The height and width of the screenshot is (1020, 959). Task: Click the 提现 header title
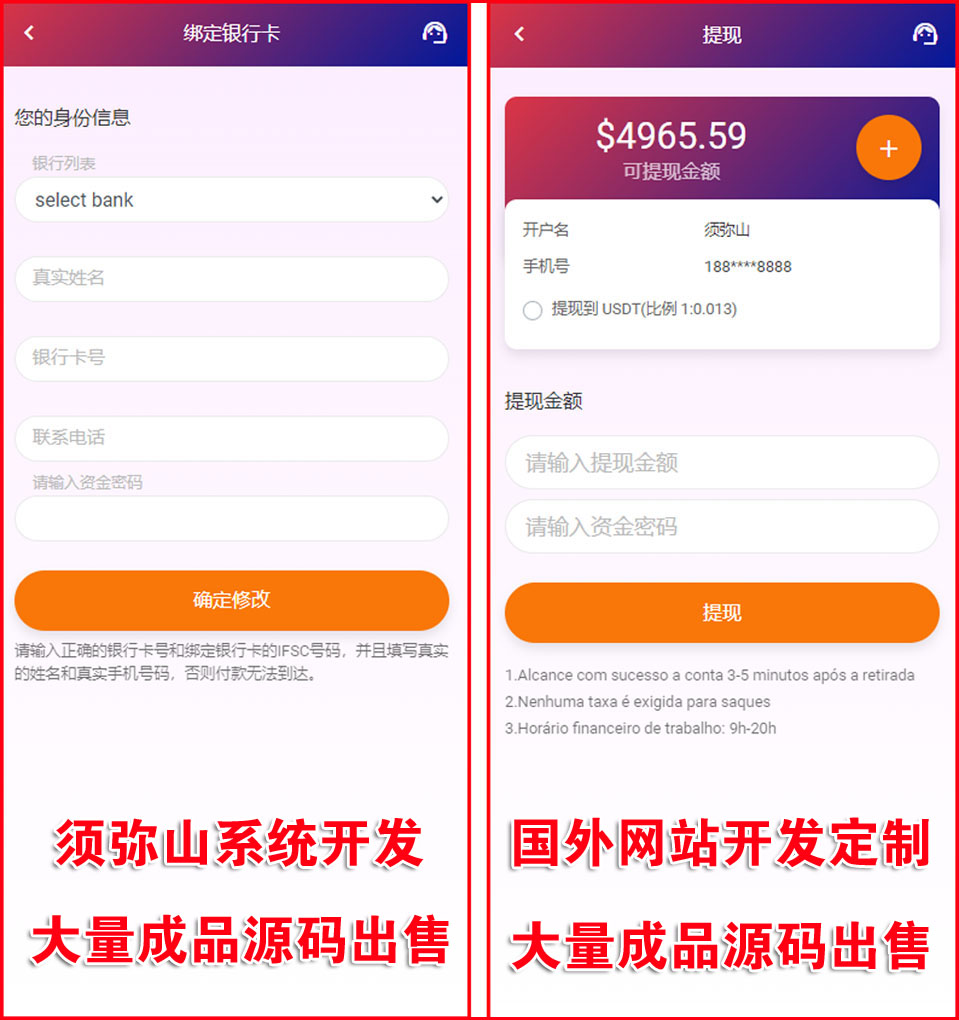click(x=722, y=35)
